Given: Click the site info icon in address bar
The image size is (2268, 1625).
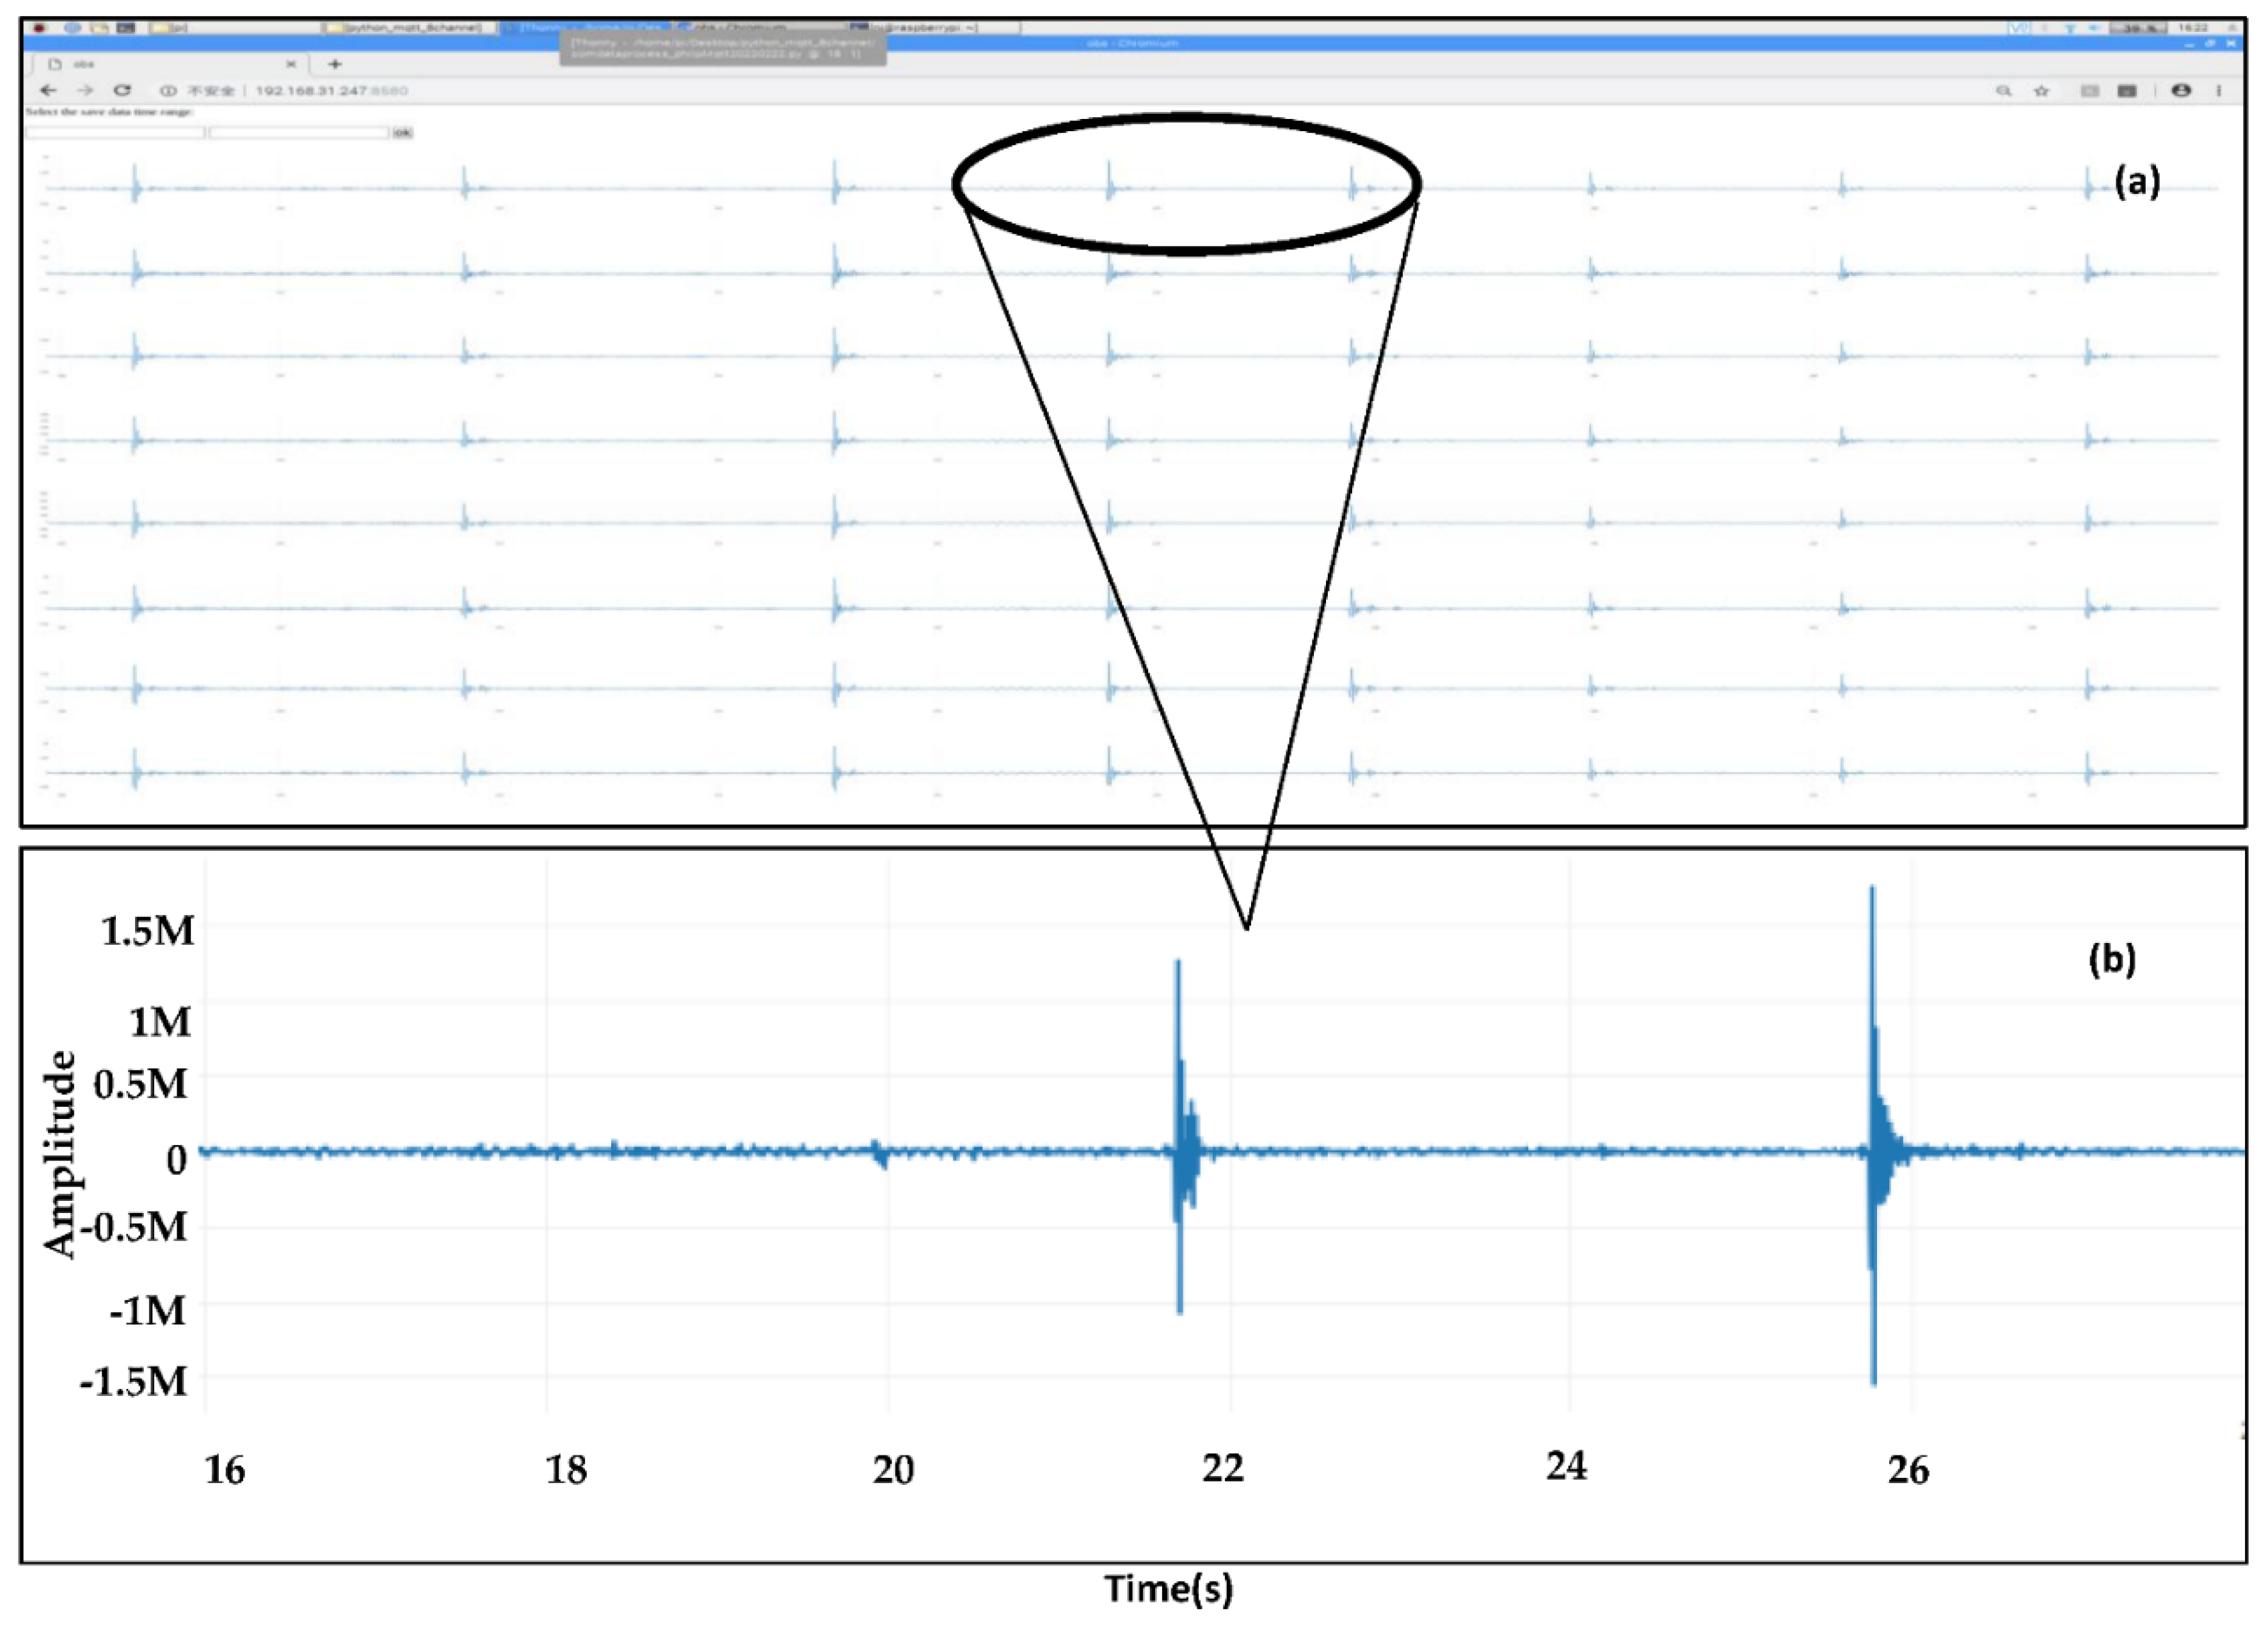Looking at the screenshot, I should 168,90.
